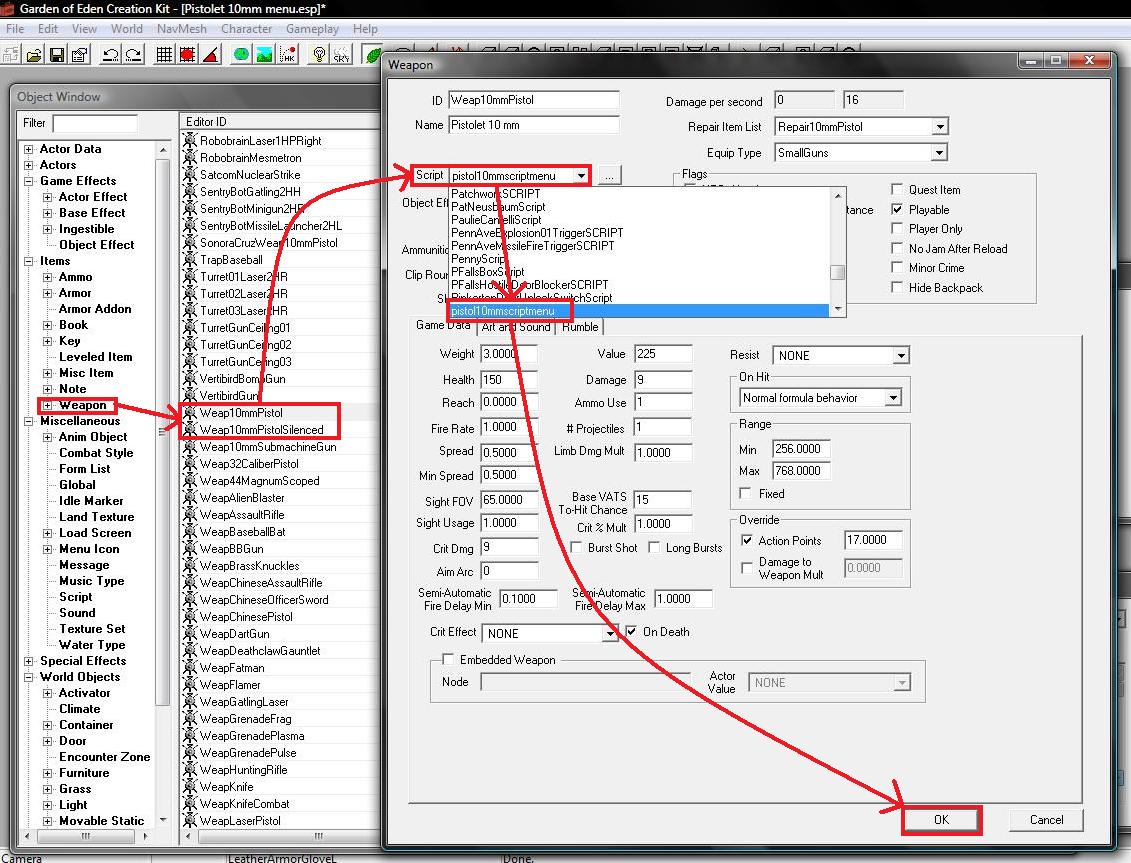Open the Equip Type dropdown
This screenshot has width=1131, height=863.
[x=938, y=153]
